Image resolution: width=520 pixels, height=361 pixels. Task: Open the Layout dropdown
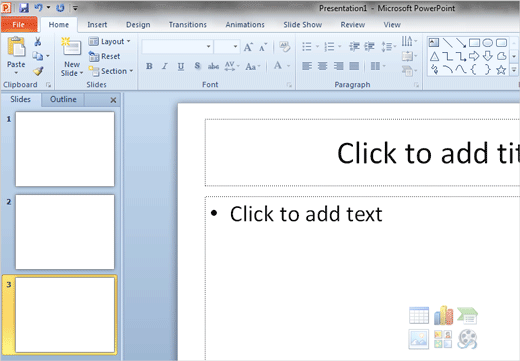coord(110,42)
